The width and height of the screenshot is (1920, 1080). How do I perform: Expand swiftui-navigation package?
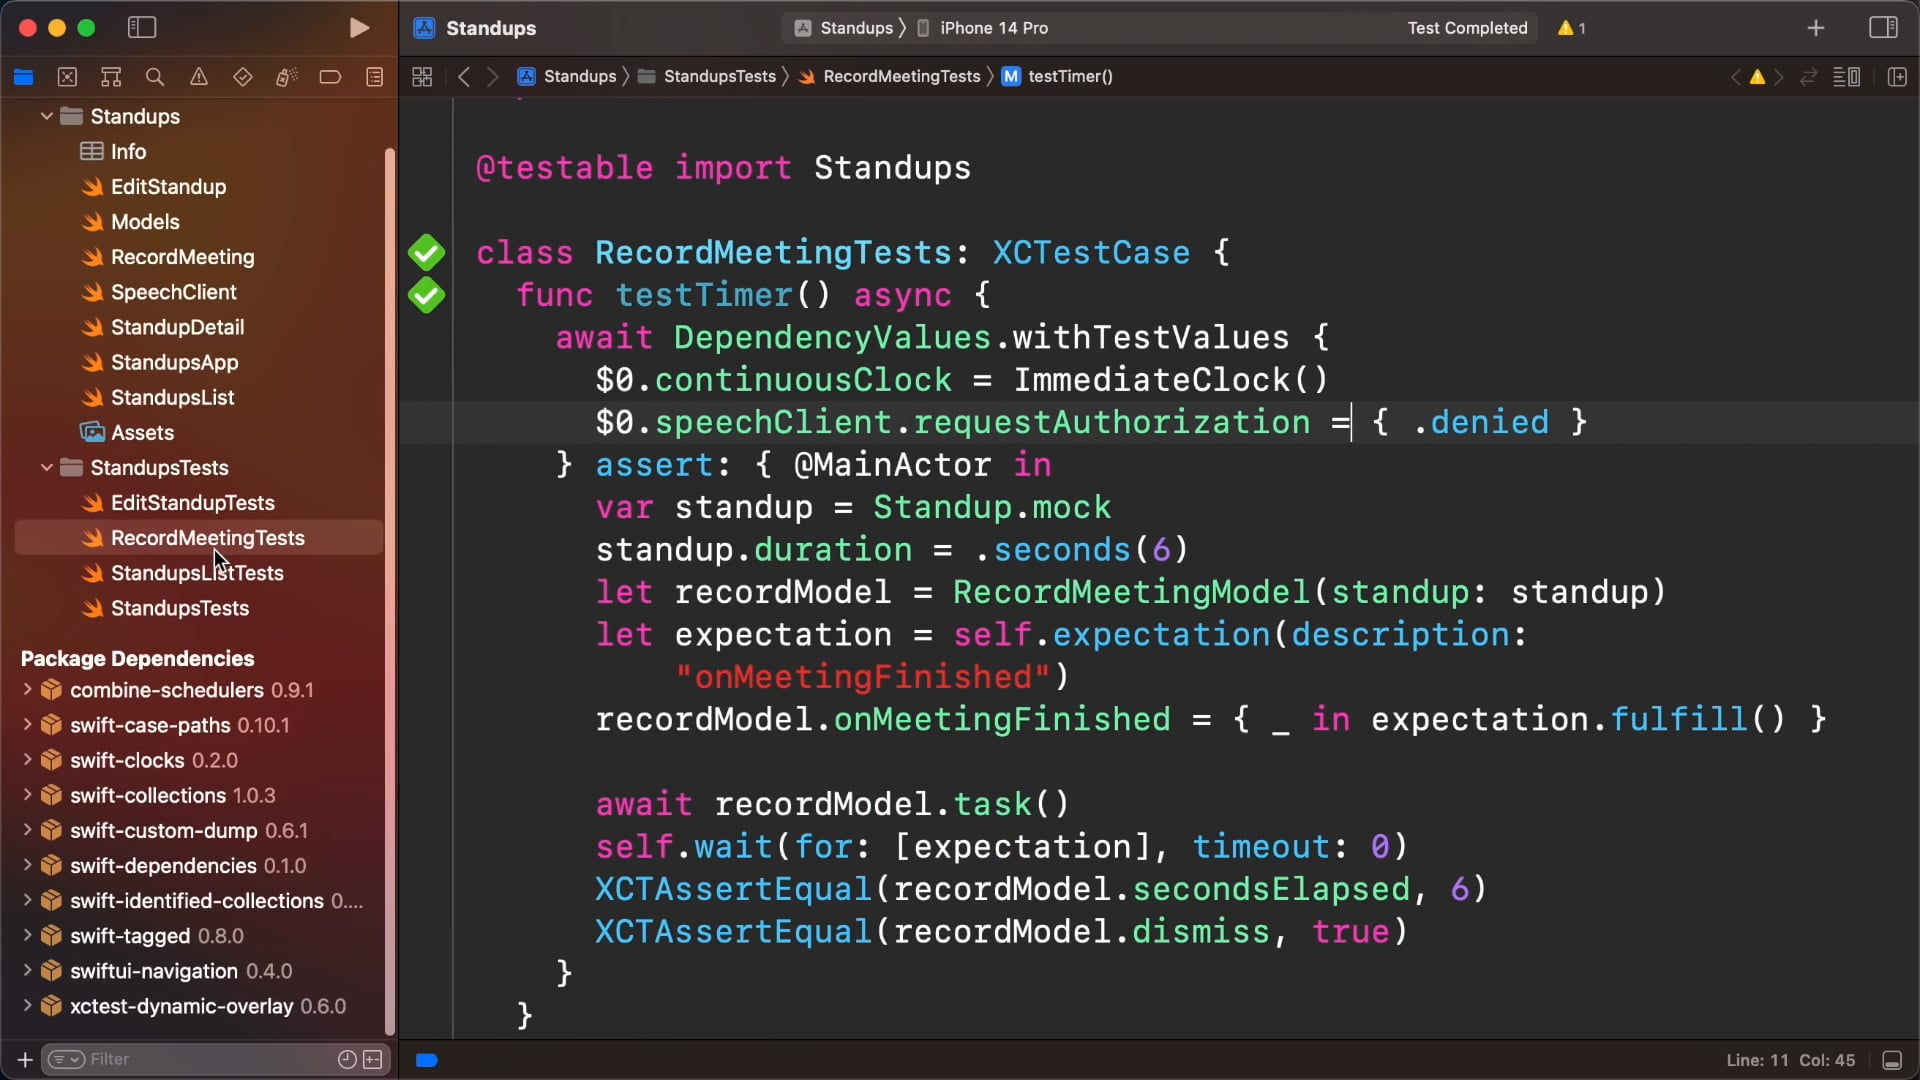[27, 969]
